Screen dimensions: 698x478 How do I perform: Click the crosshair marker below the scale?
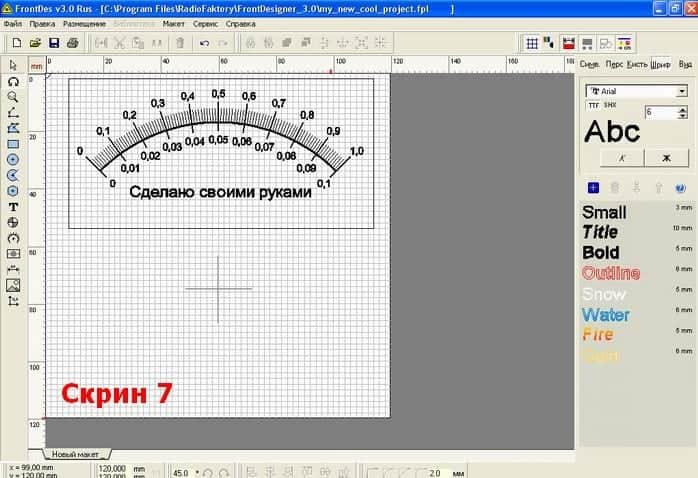pyautogui.click(x=218, y=288)
